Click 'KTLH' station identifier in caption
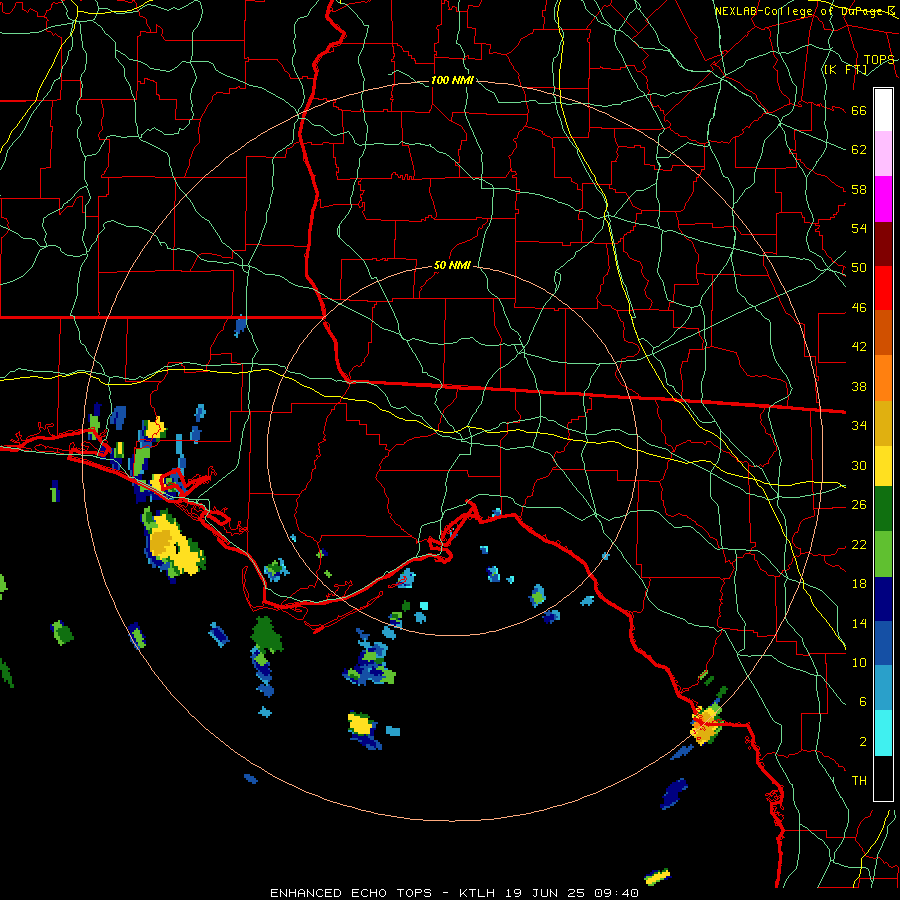This screenshot has width=900, height=900. [x=477, y=893]
